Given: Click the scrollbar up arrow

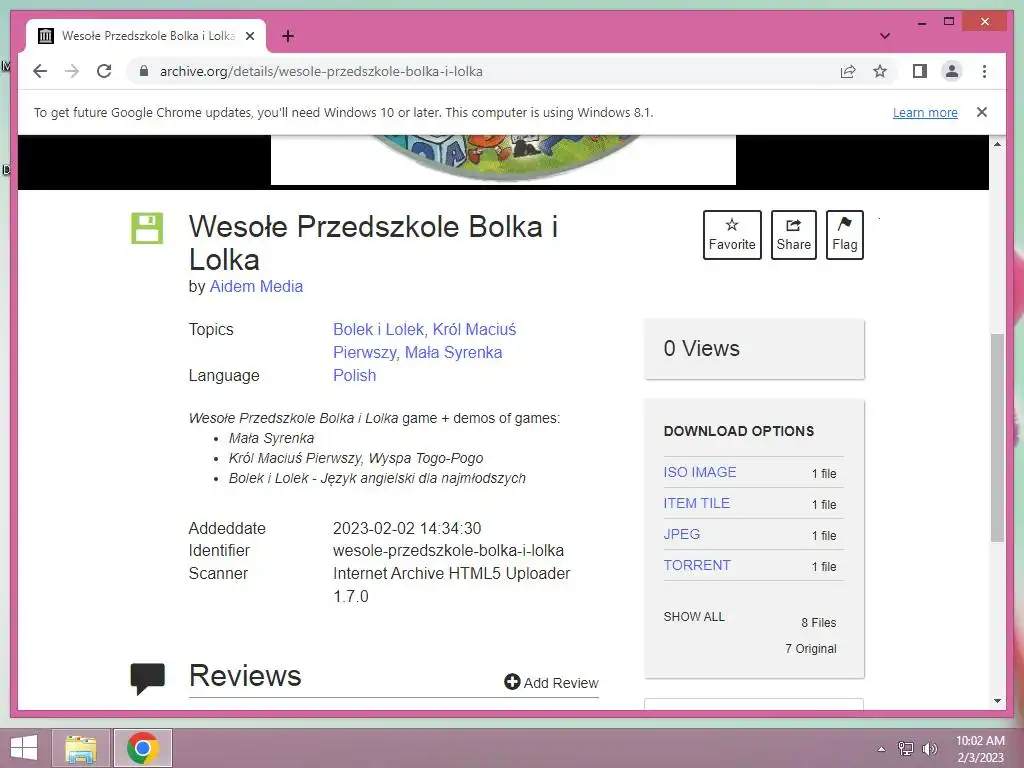Looking at the screenshot, I should (997, 144).
